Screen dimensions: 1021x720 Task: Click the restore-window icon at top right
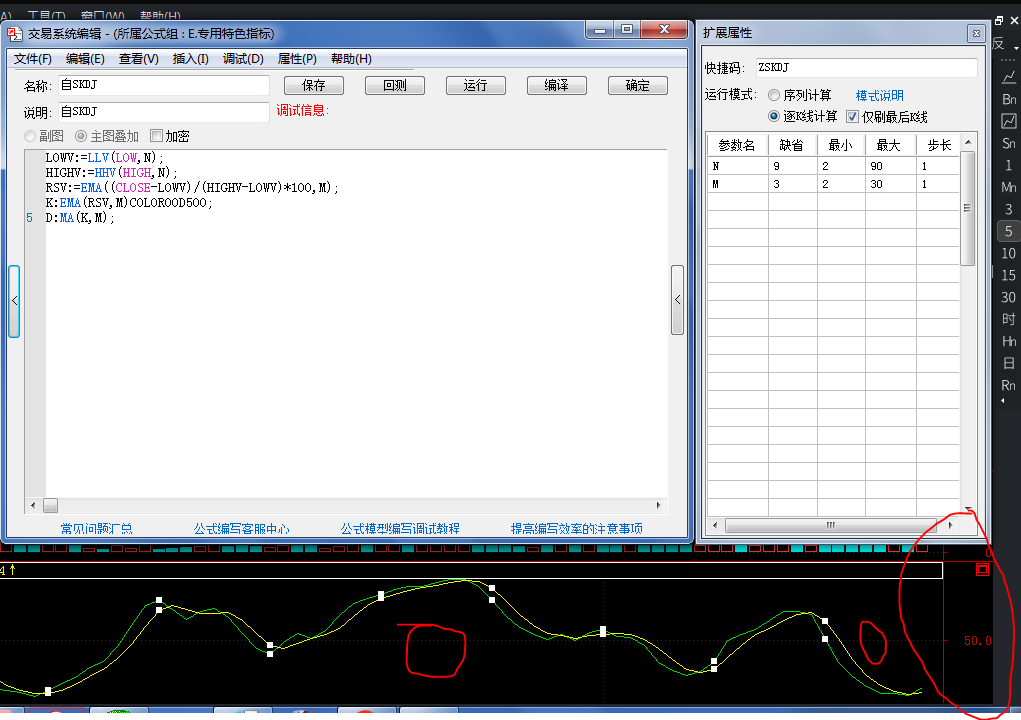pyautogui.click(x=999, y=20)
